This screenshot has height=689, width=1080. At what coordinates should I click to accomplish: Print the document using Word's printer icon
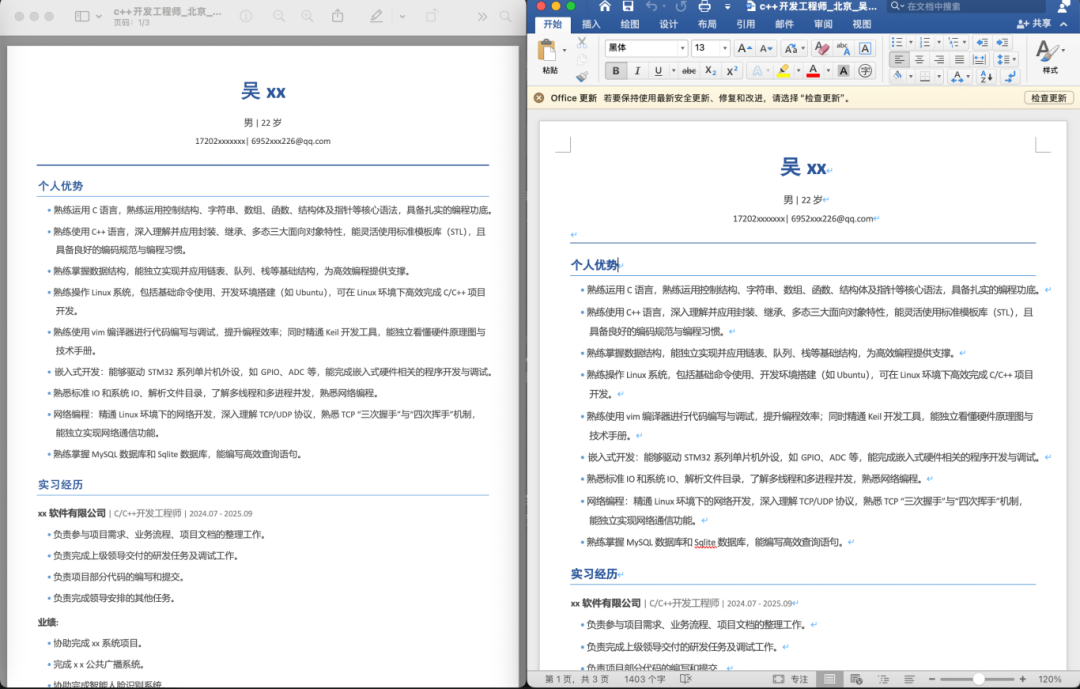pos(704,6)
